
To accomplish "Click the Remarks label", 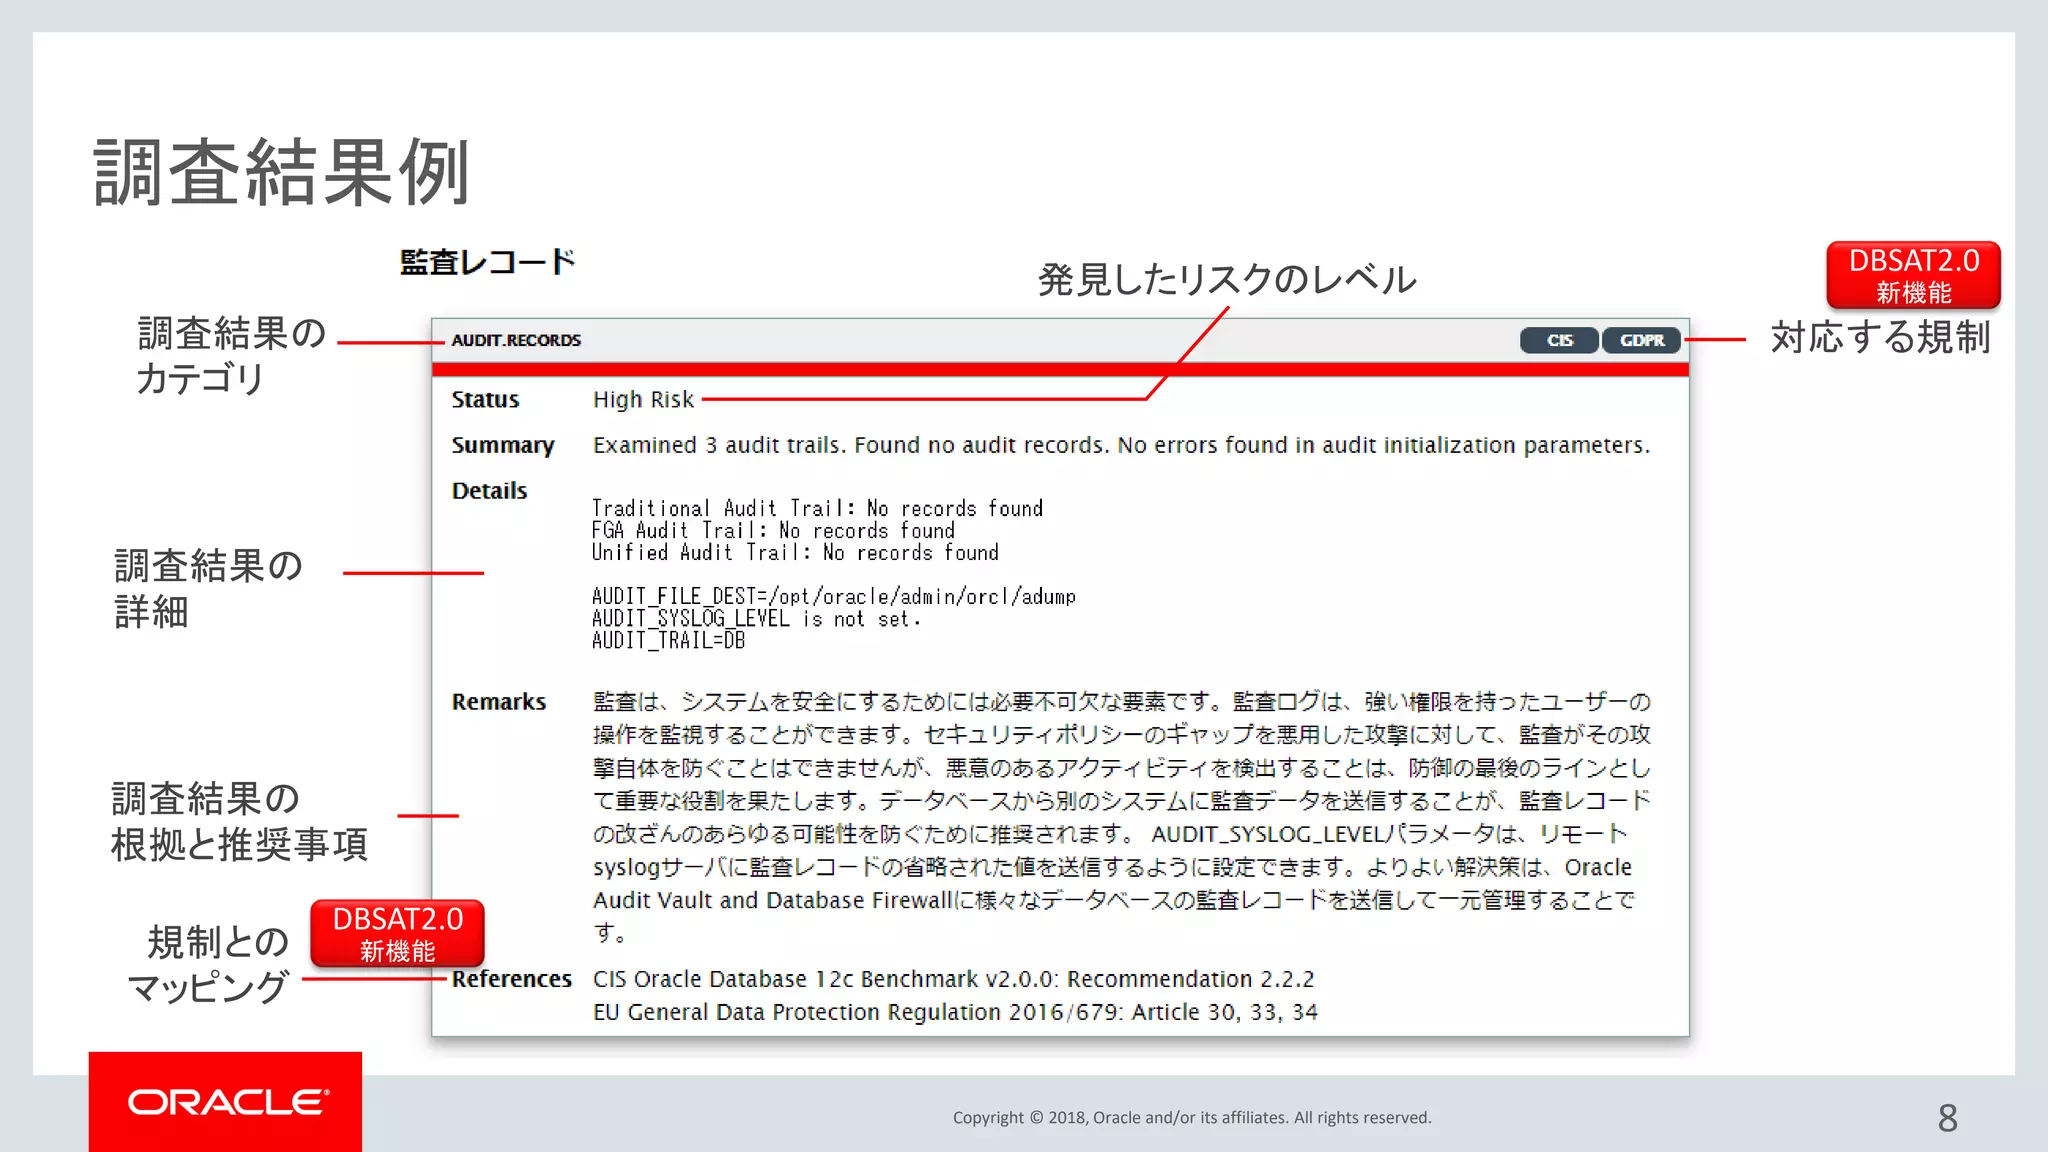I will (498, 701).
